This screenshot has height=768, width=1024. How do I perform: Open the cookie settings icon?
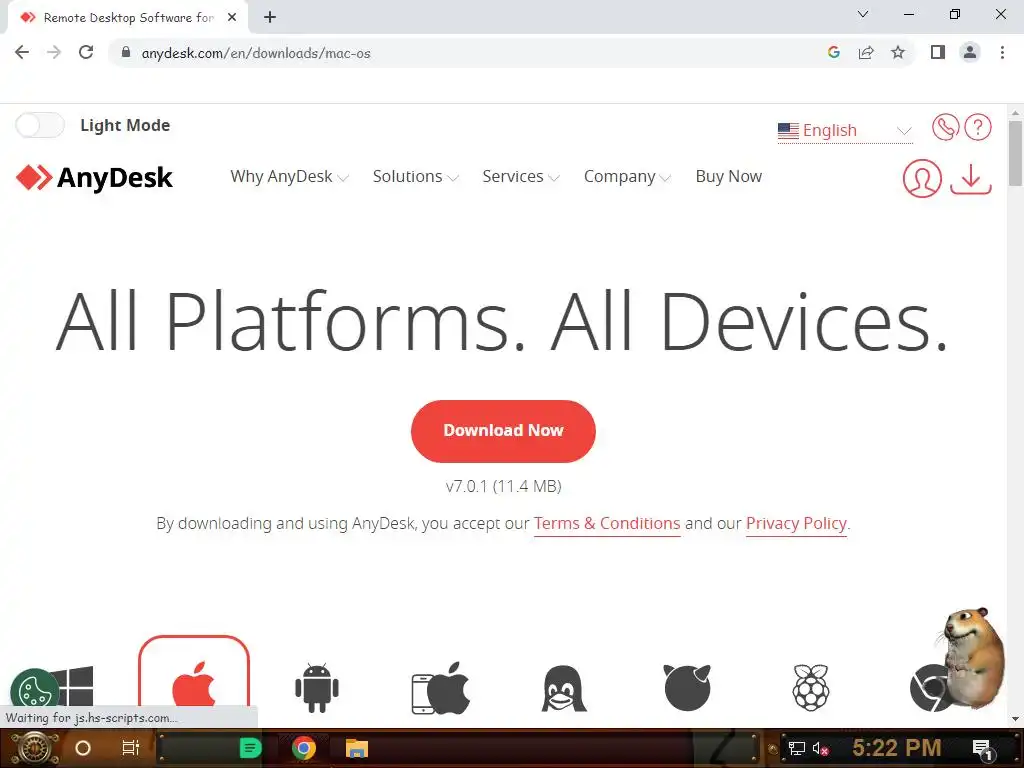[33, 690]
